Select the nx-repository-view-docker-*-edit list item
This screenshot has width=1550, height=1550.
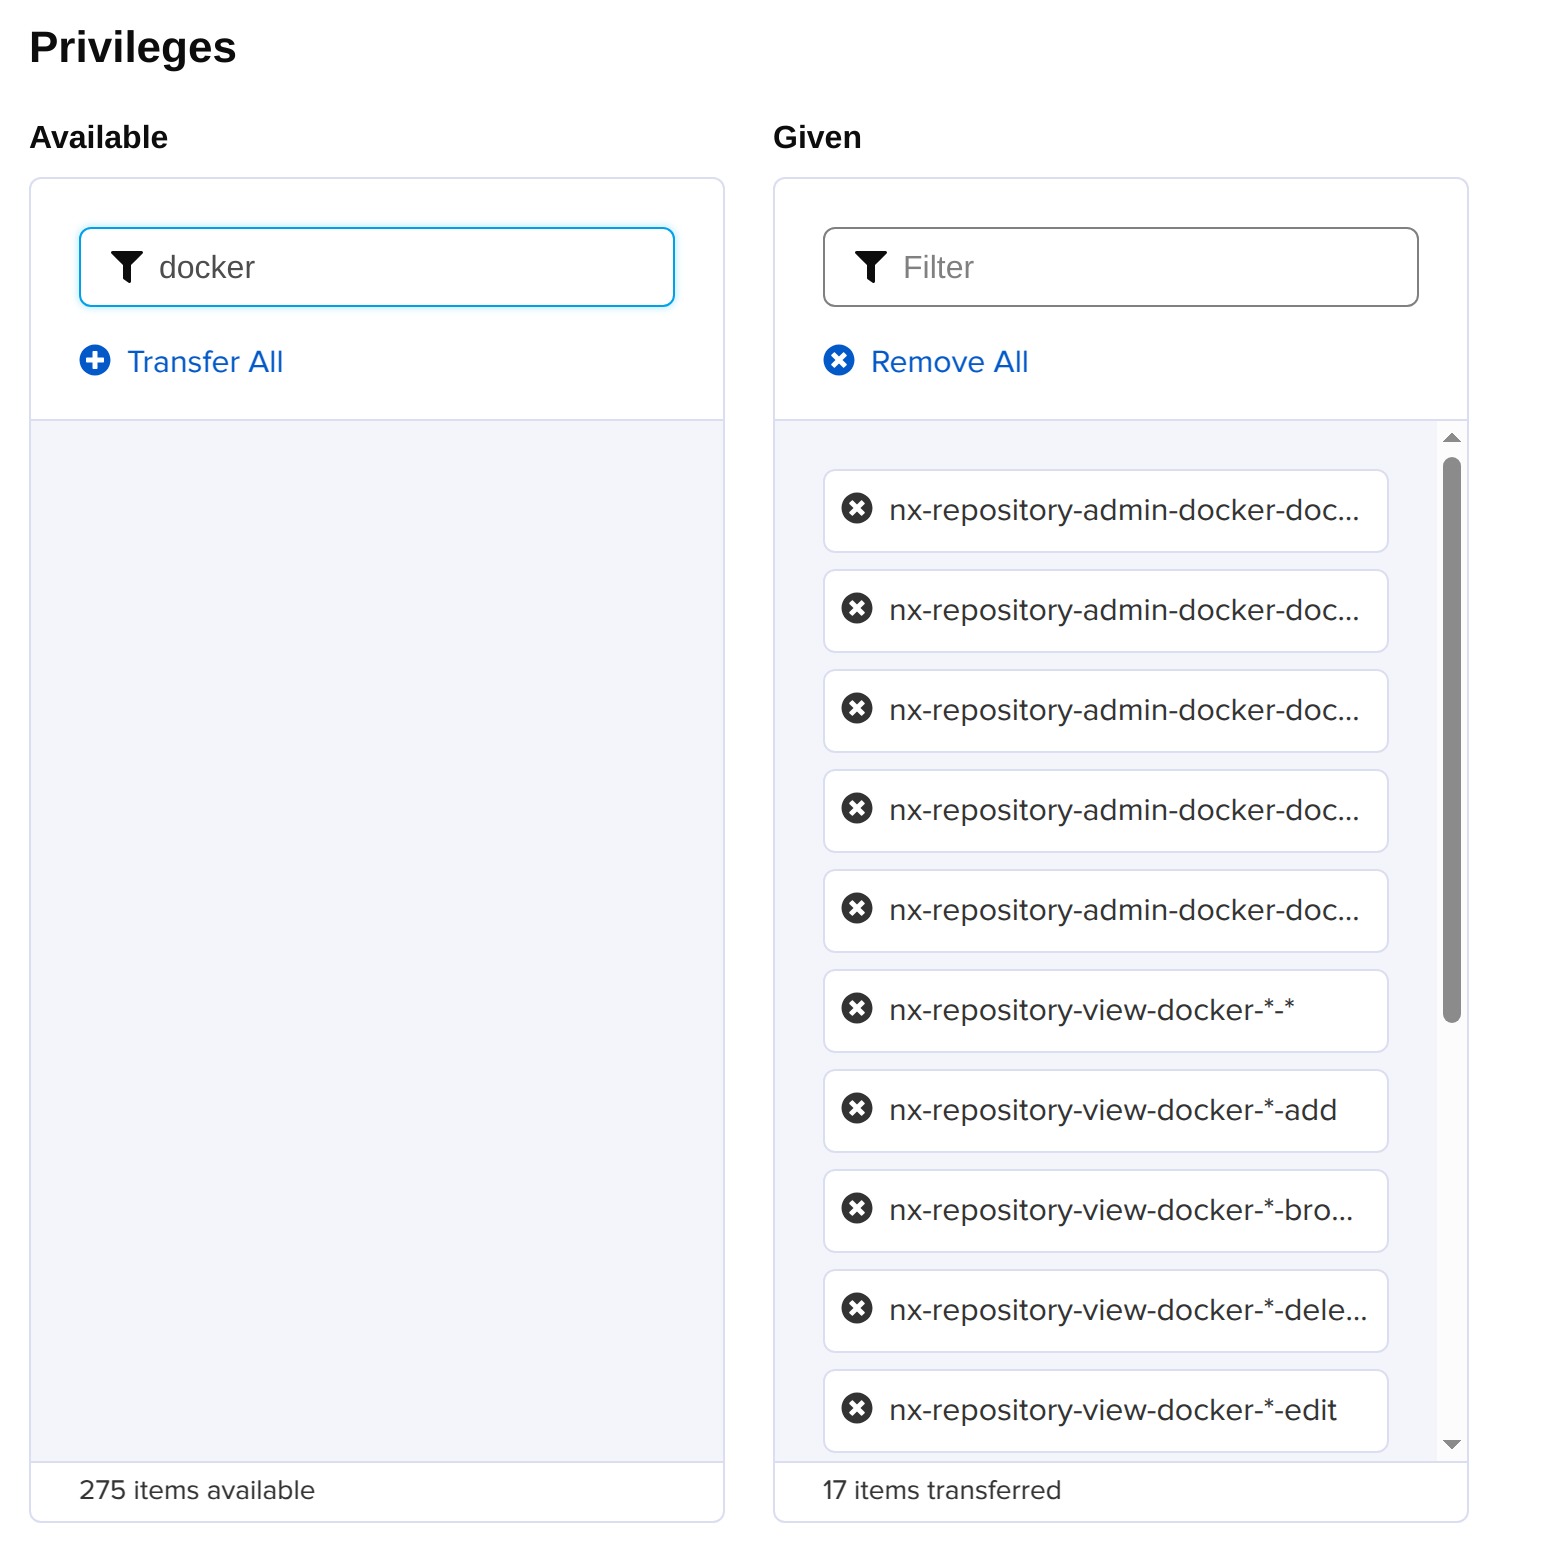1106,1411
